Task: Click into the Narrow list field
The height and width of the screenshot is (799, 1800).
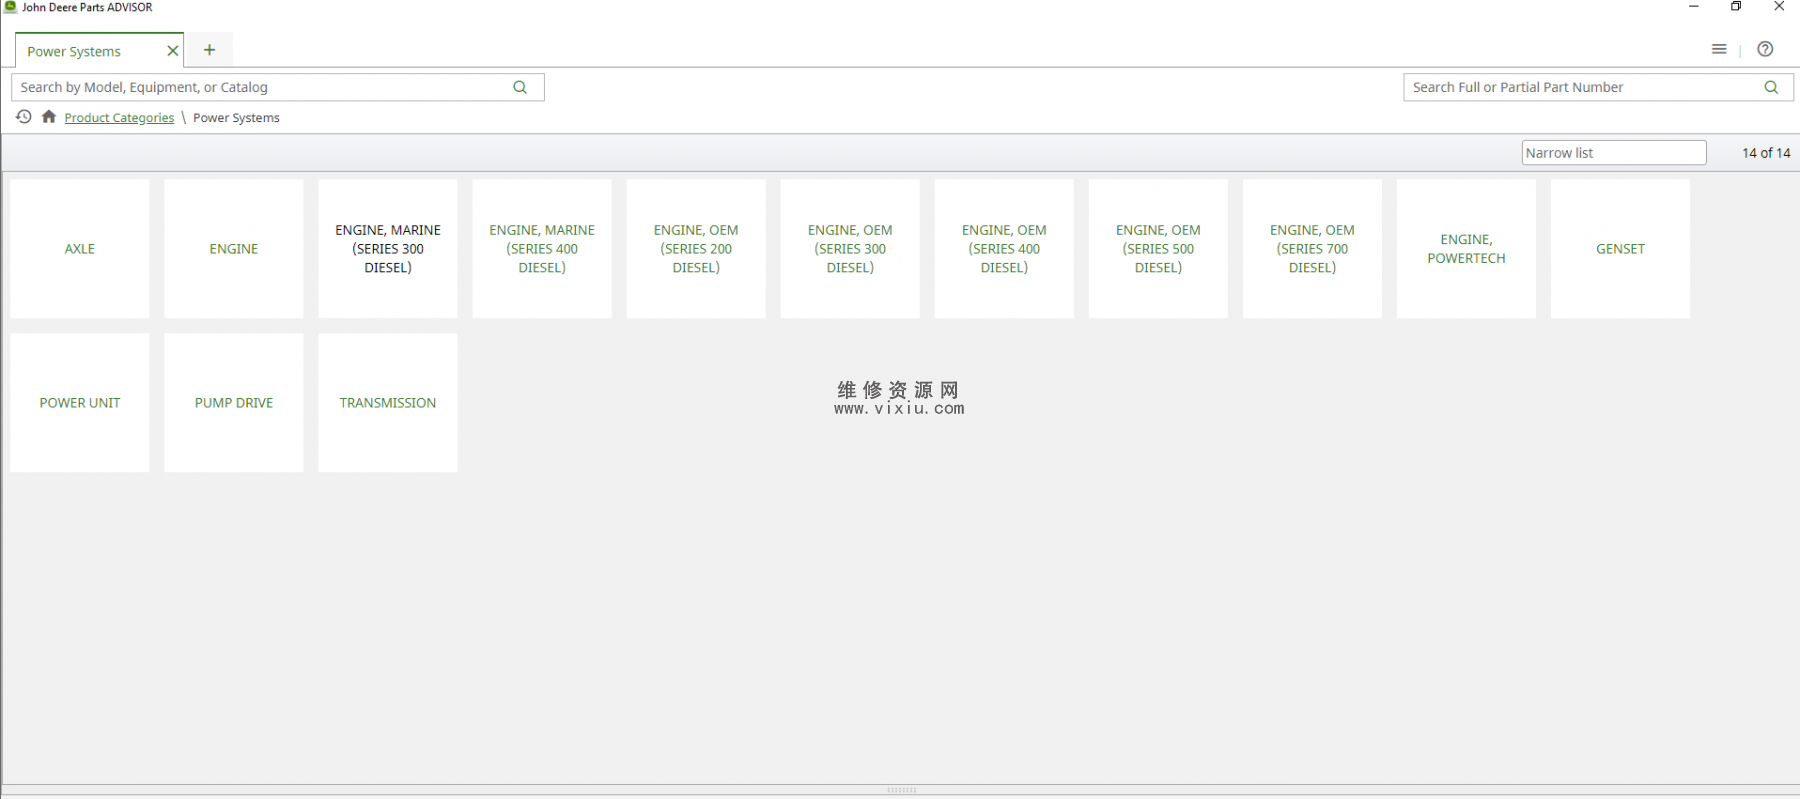Action: coord(1614,153)
